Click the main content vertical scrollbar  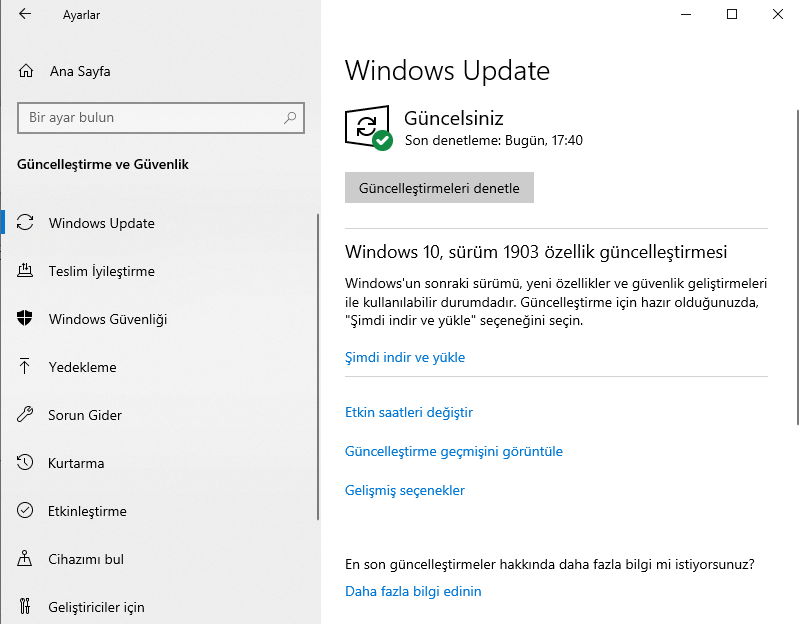click(797, 267)
